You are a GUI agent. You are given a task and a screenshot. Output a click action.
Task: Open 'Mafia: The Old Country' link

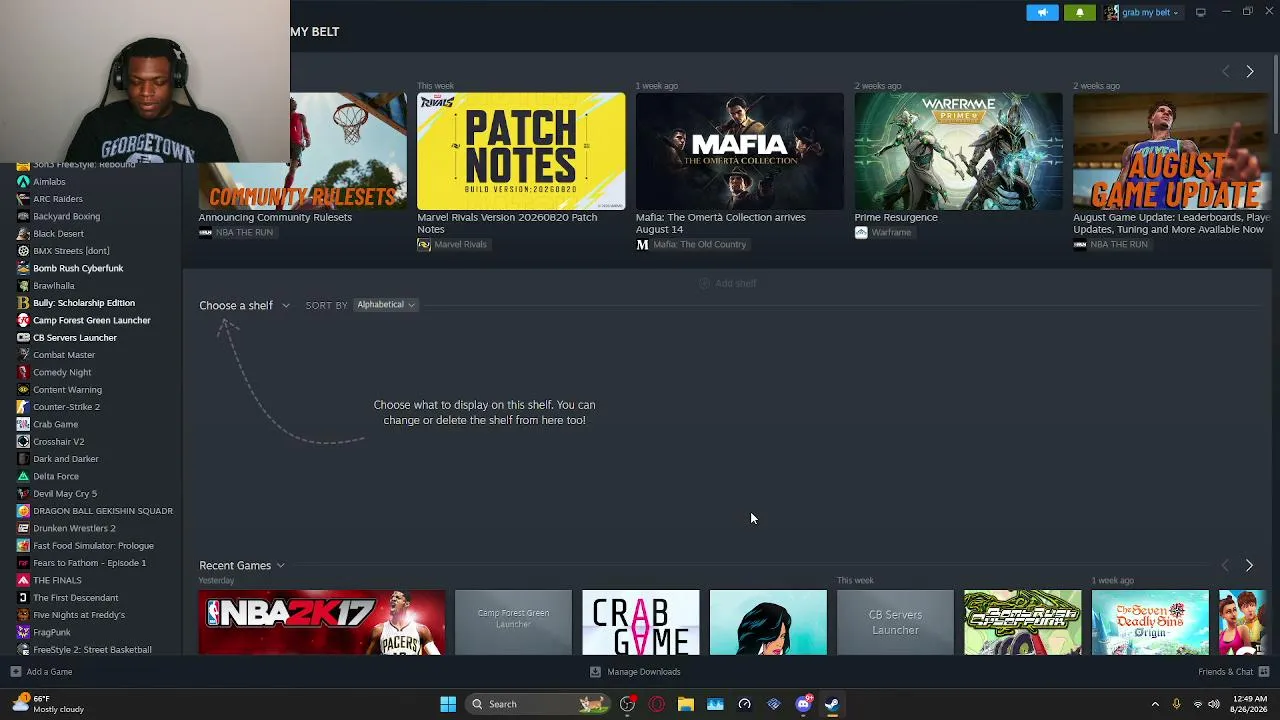[x=691, y=244]
